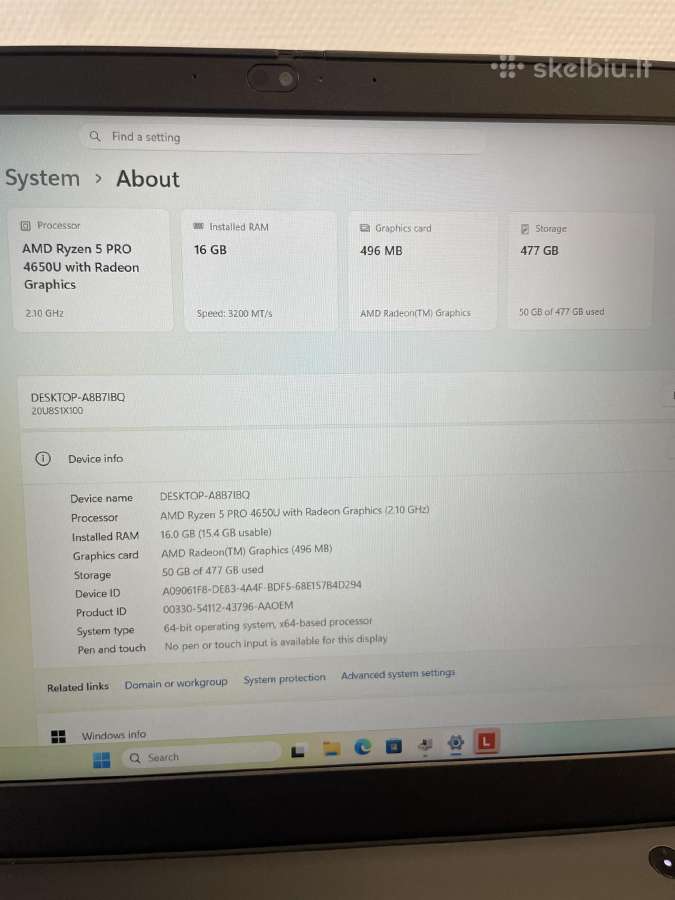Select device name DESKTOP-A8B7IBQ heading
Screen dimensions: 675x900
click(78, 397)
